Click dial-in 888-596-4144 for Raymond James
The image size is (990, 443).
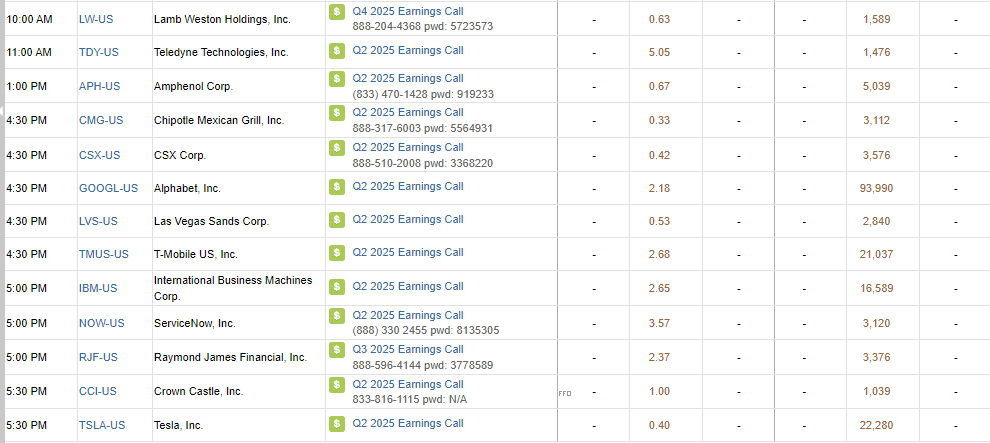pos(387,365)
